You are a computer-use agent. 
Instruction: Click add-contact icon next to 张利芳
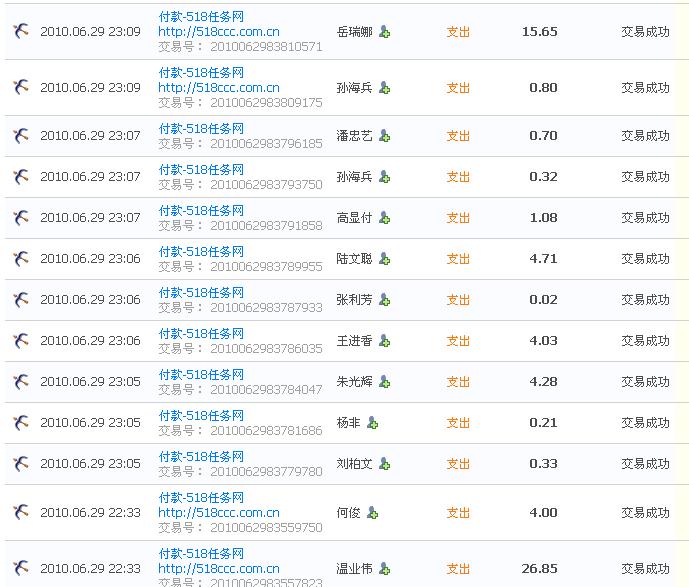385,300
